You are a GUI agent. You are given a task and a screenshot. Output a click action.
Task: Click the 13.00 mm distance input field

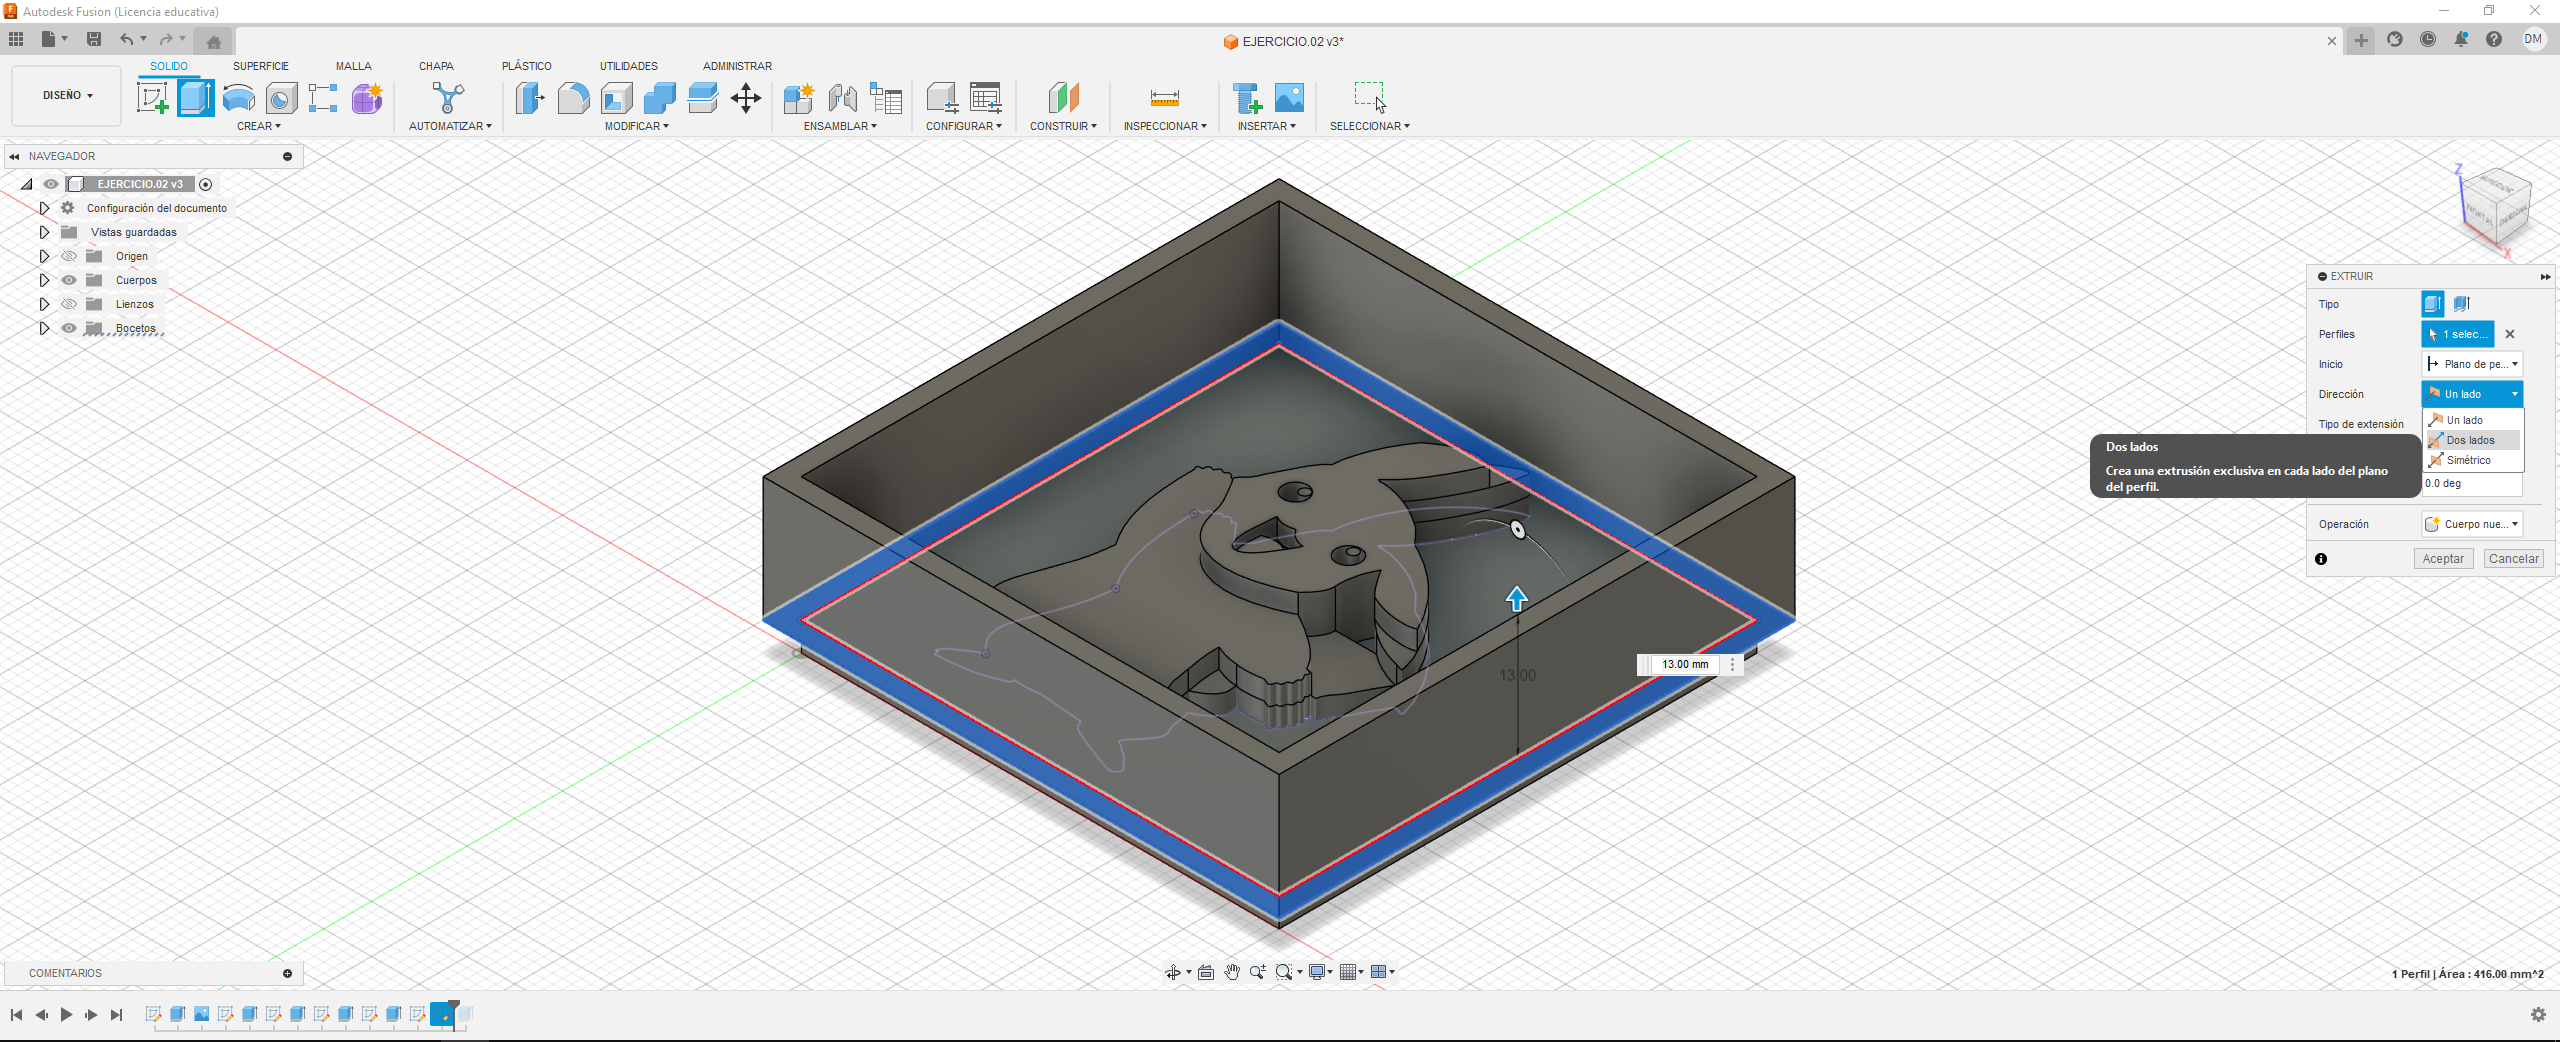pyautogui.click(x=1685, y=664)
